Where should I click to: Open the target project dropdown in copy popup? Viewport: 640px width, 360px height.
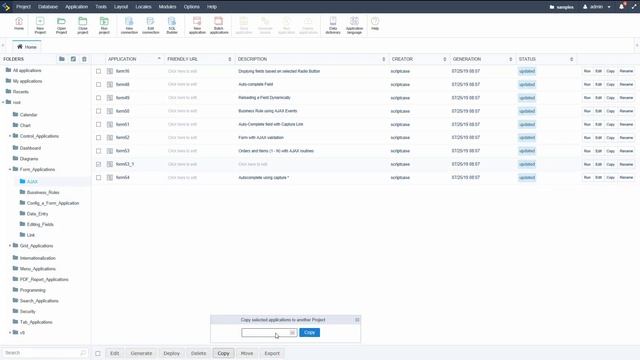[x=269, y=333]
